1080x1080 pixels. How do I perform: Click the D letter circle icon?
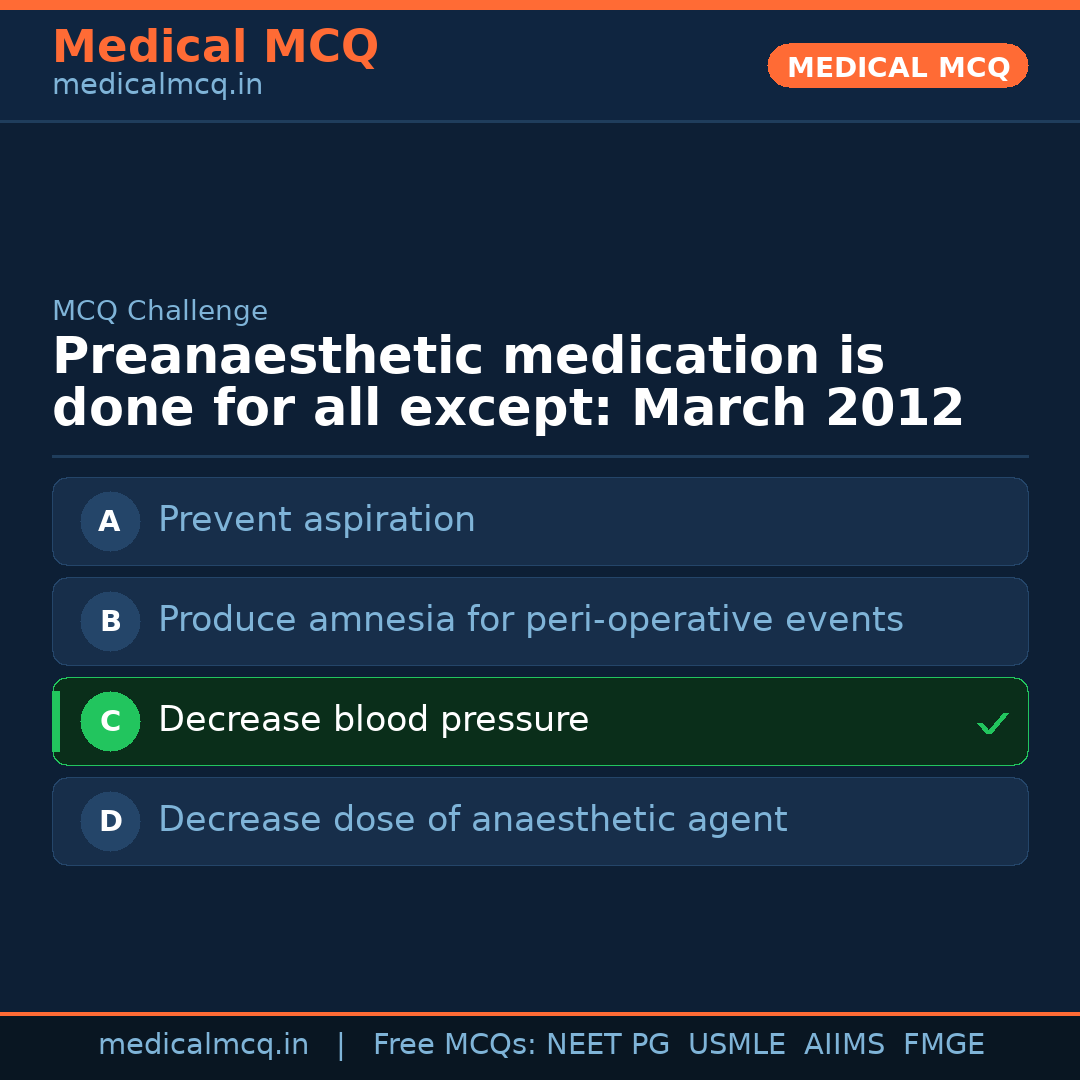click(110, 821)
